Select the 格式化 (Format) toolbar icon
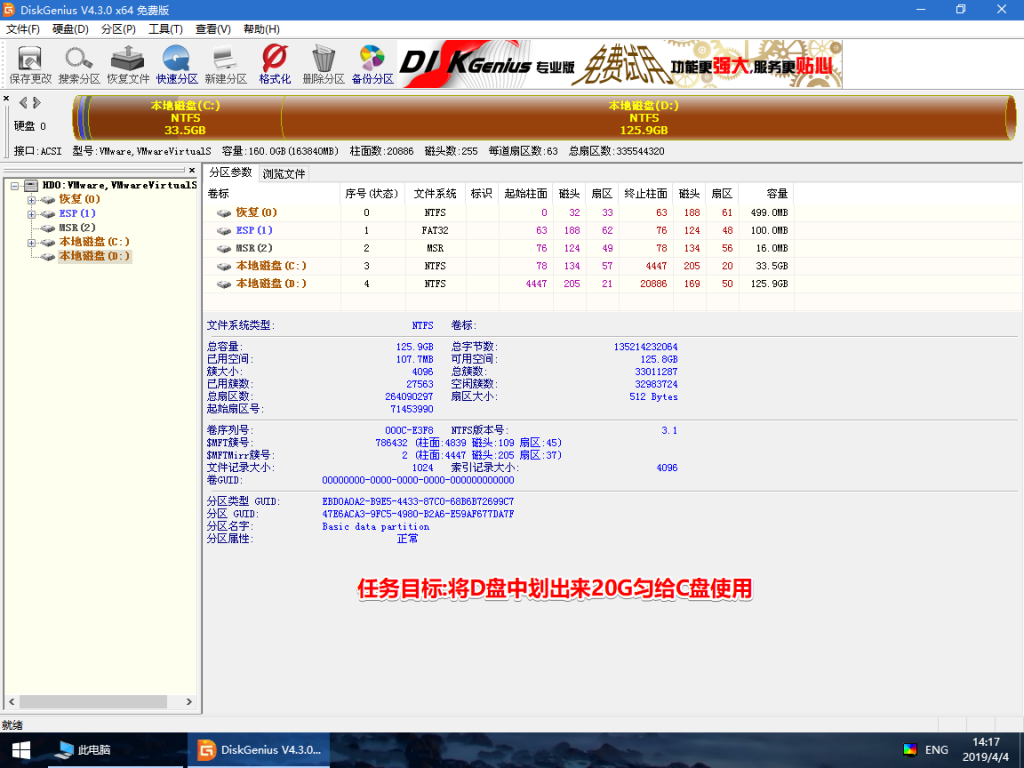1024x768 pixels. click(x=273, y=60)
